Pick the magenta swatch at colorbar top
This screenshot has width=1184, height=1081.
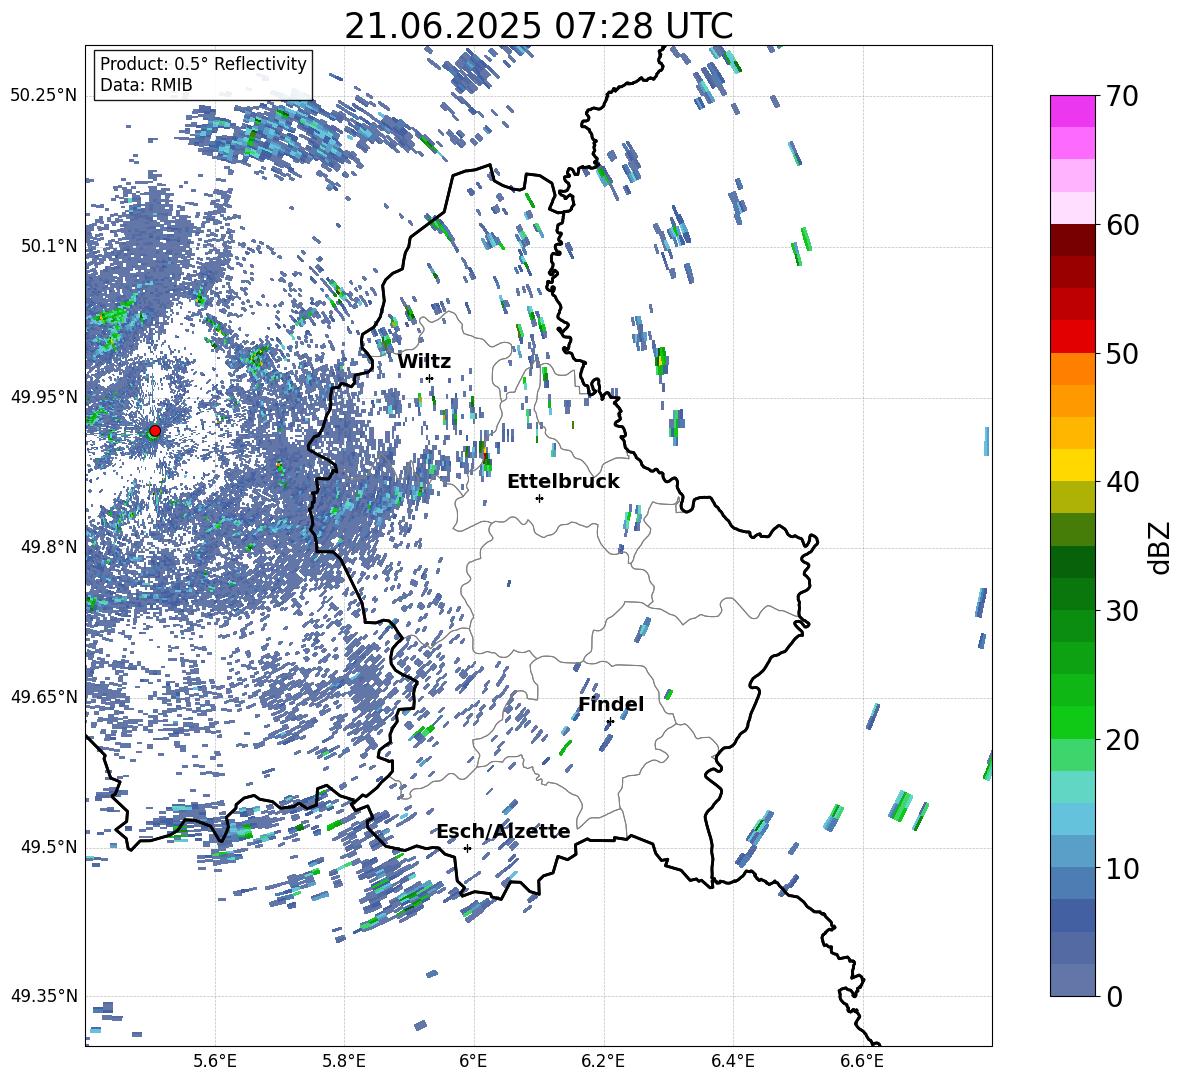[x=1072, y=112]
